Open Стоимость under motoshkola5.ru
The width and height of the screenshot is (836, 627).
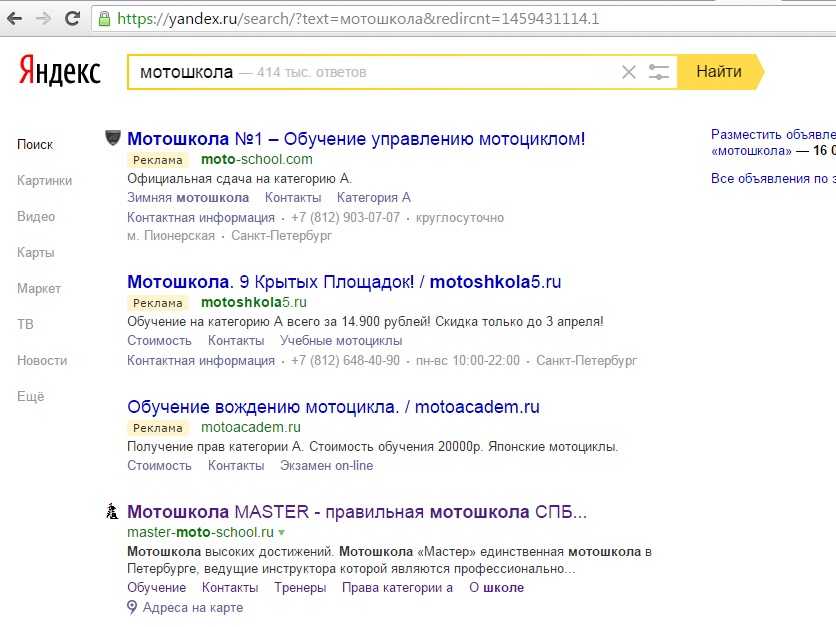pyautogui.click(x=159, y=341)
